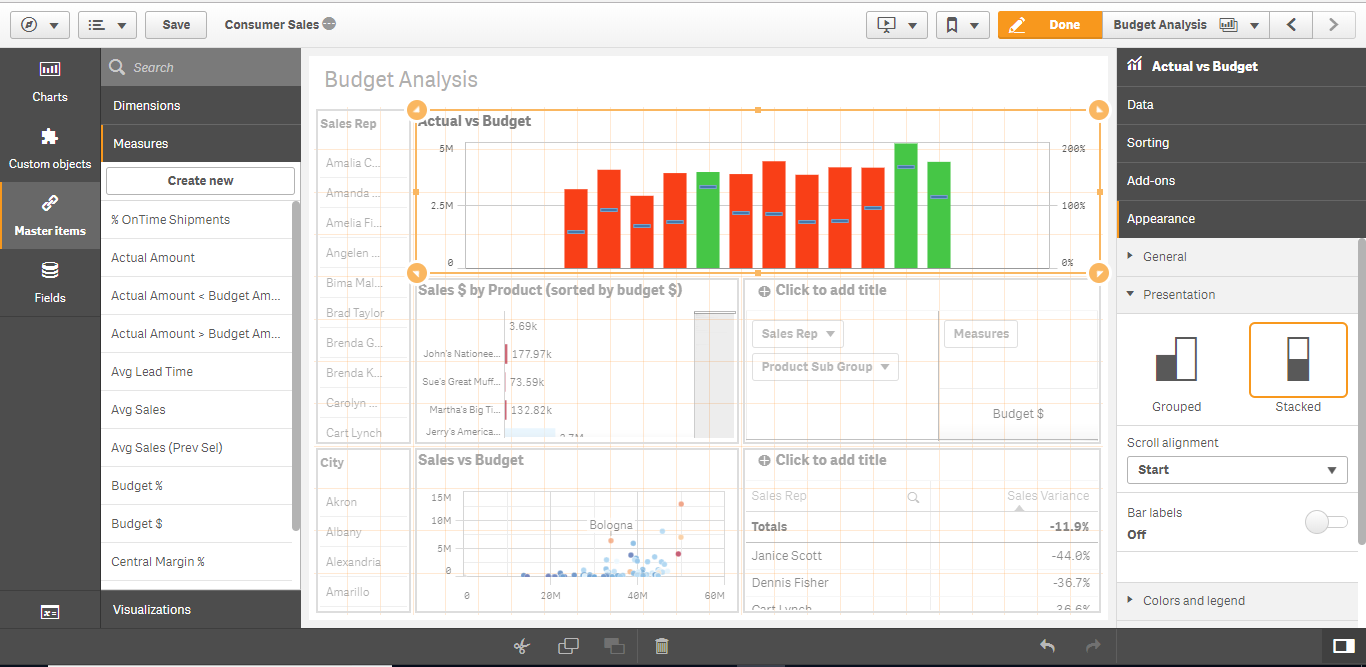Screen dimensions: 1366x667
Task: Open the global list menu
Action: [107, 25]
